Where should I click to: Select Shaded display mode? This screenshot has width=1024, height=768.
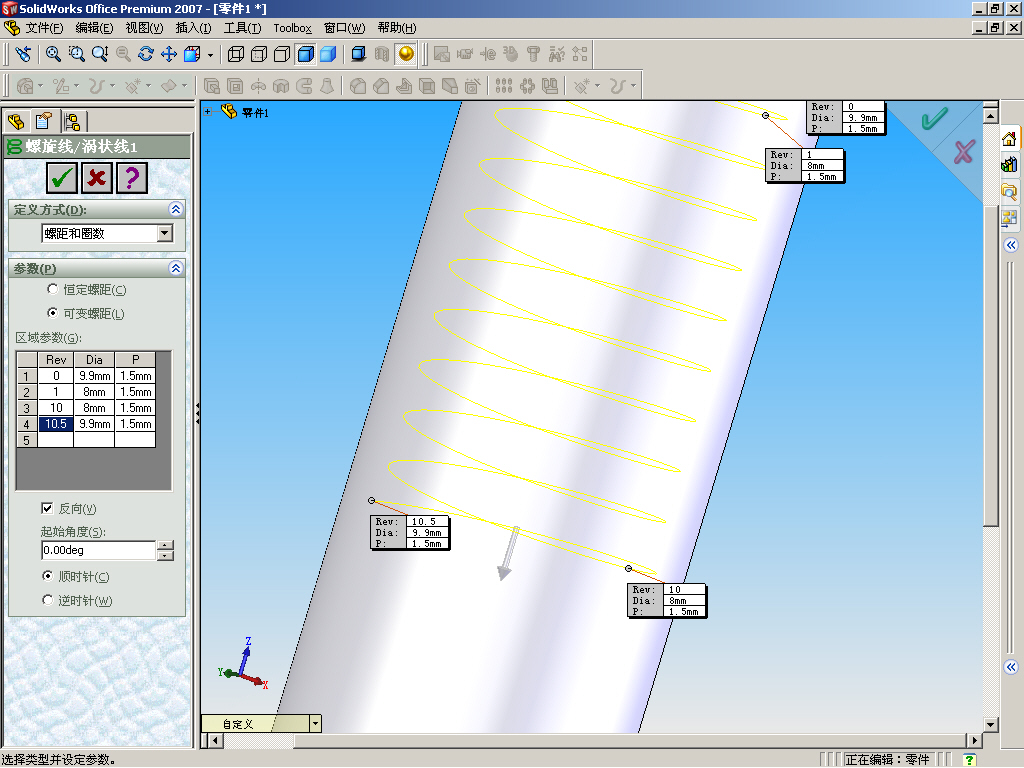pyautogui.click(x=328, y=54)
